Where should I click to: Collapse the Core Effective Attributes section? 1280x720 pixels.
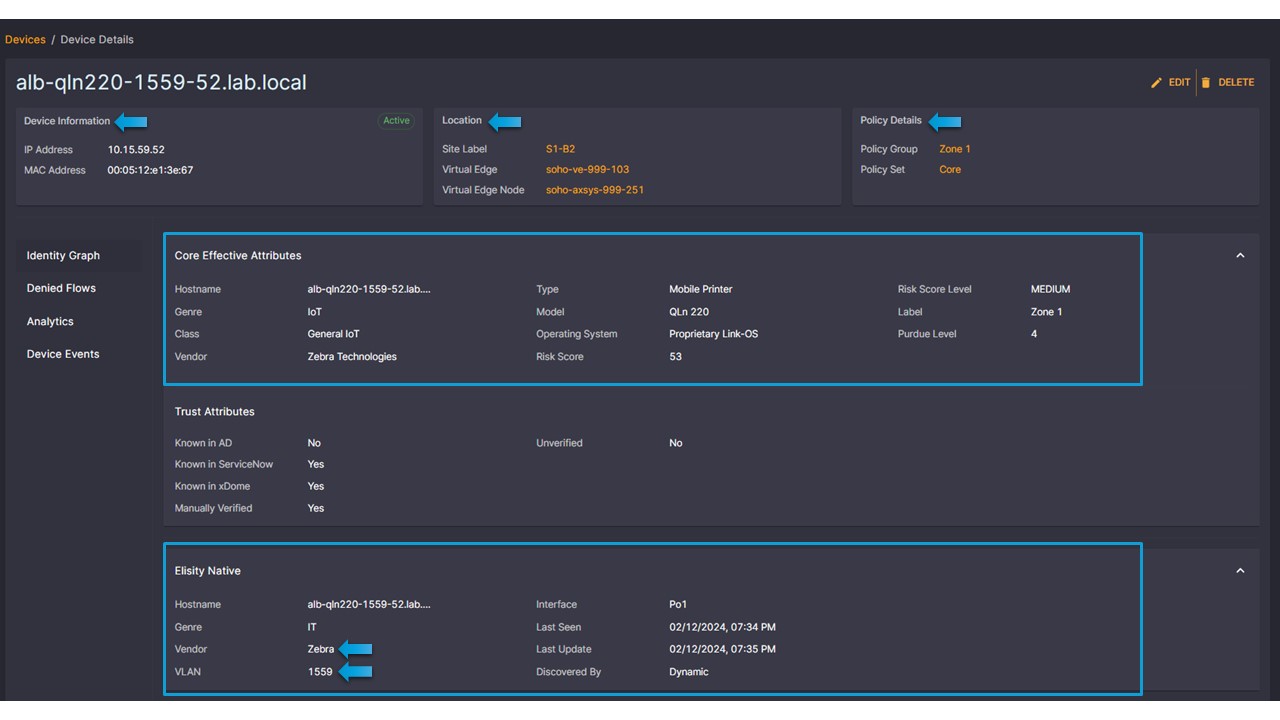[1240, 256]
